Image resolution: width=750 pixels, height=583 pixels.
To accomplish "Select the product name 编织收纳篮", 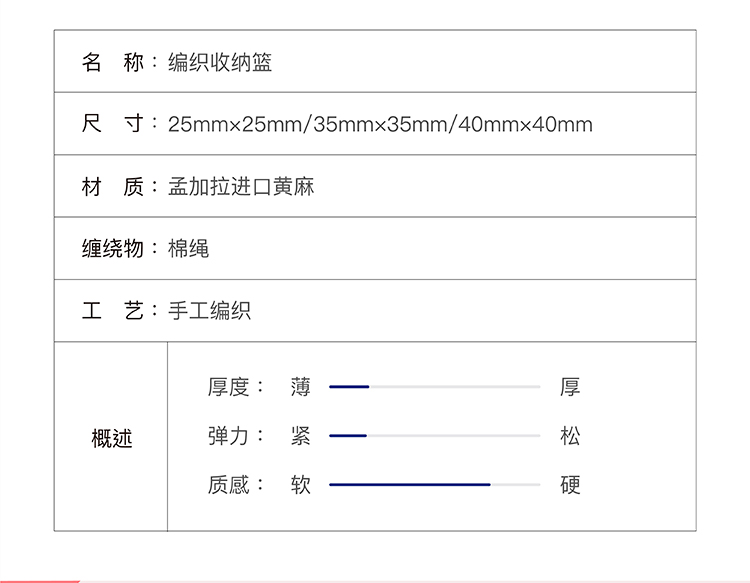I will click(220, 63).
